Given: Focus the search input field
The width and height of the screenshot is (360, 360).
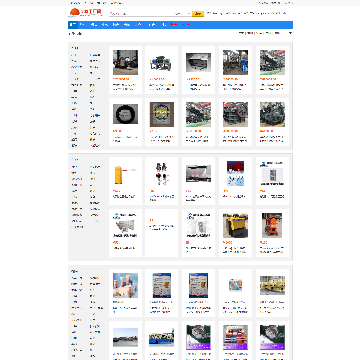Looking at the screenshot, I should click(141, 14).
